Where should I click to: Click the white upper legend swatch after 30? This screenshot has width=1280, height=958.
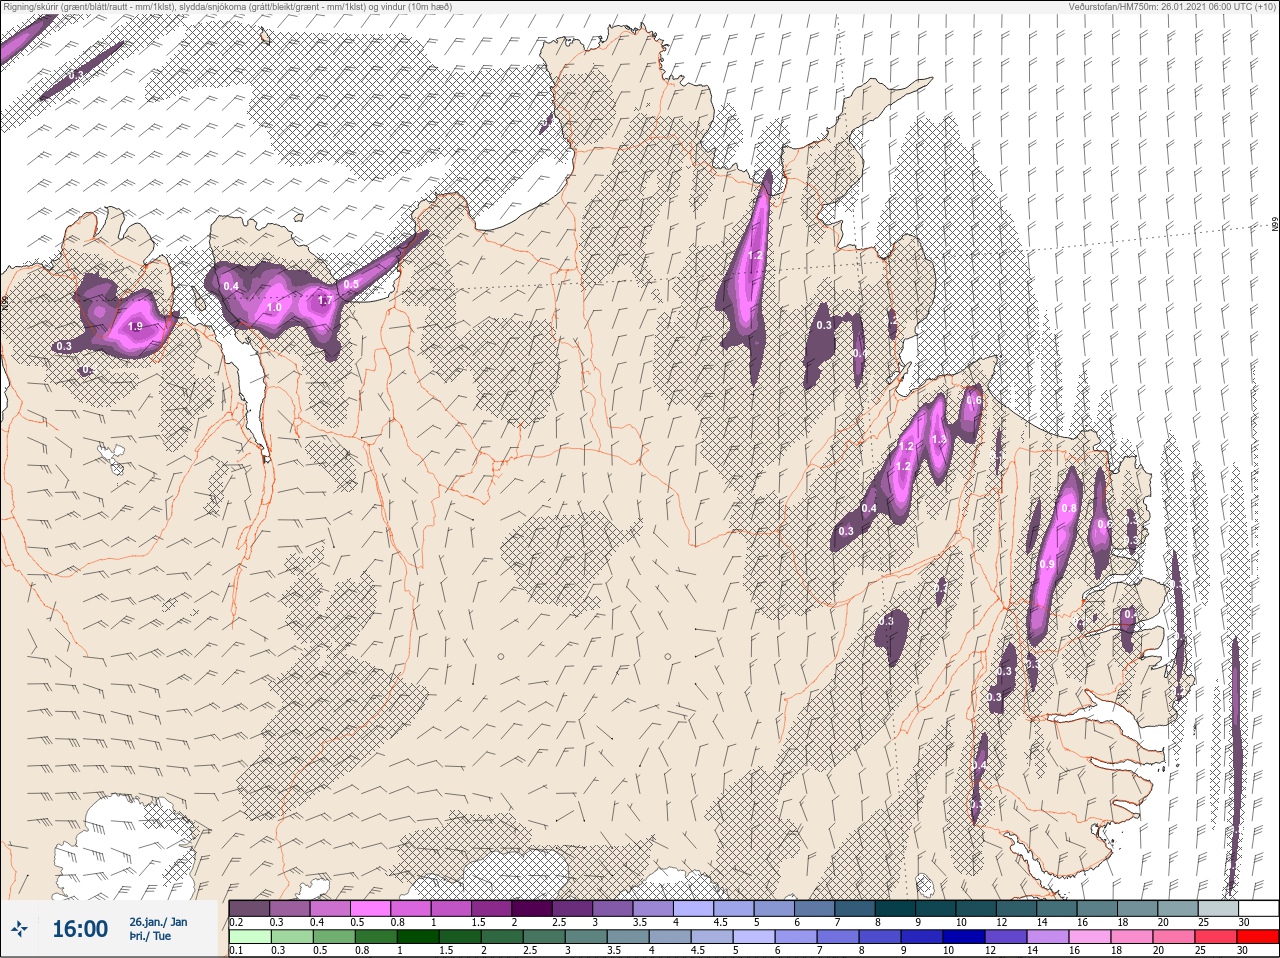point(1259,908)
